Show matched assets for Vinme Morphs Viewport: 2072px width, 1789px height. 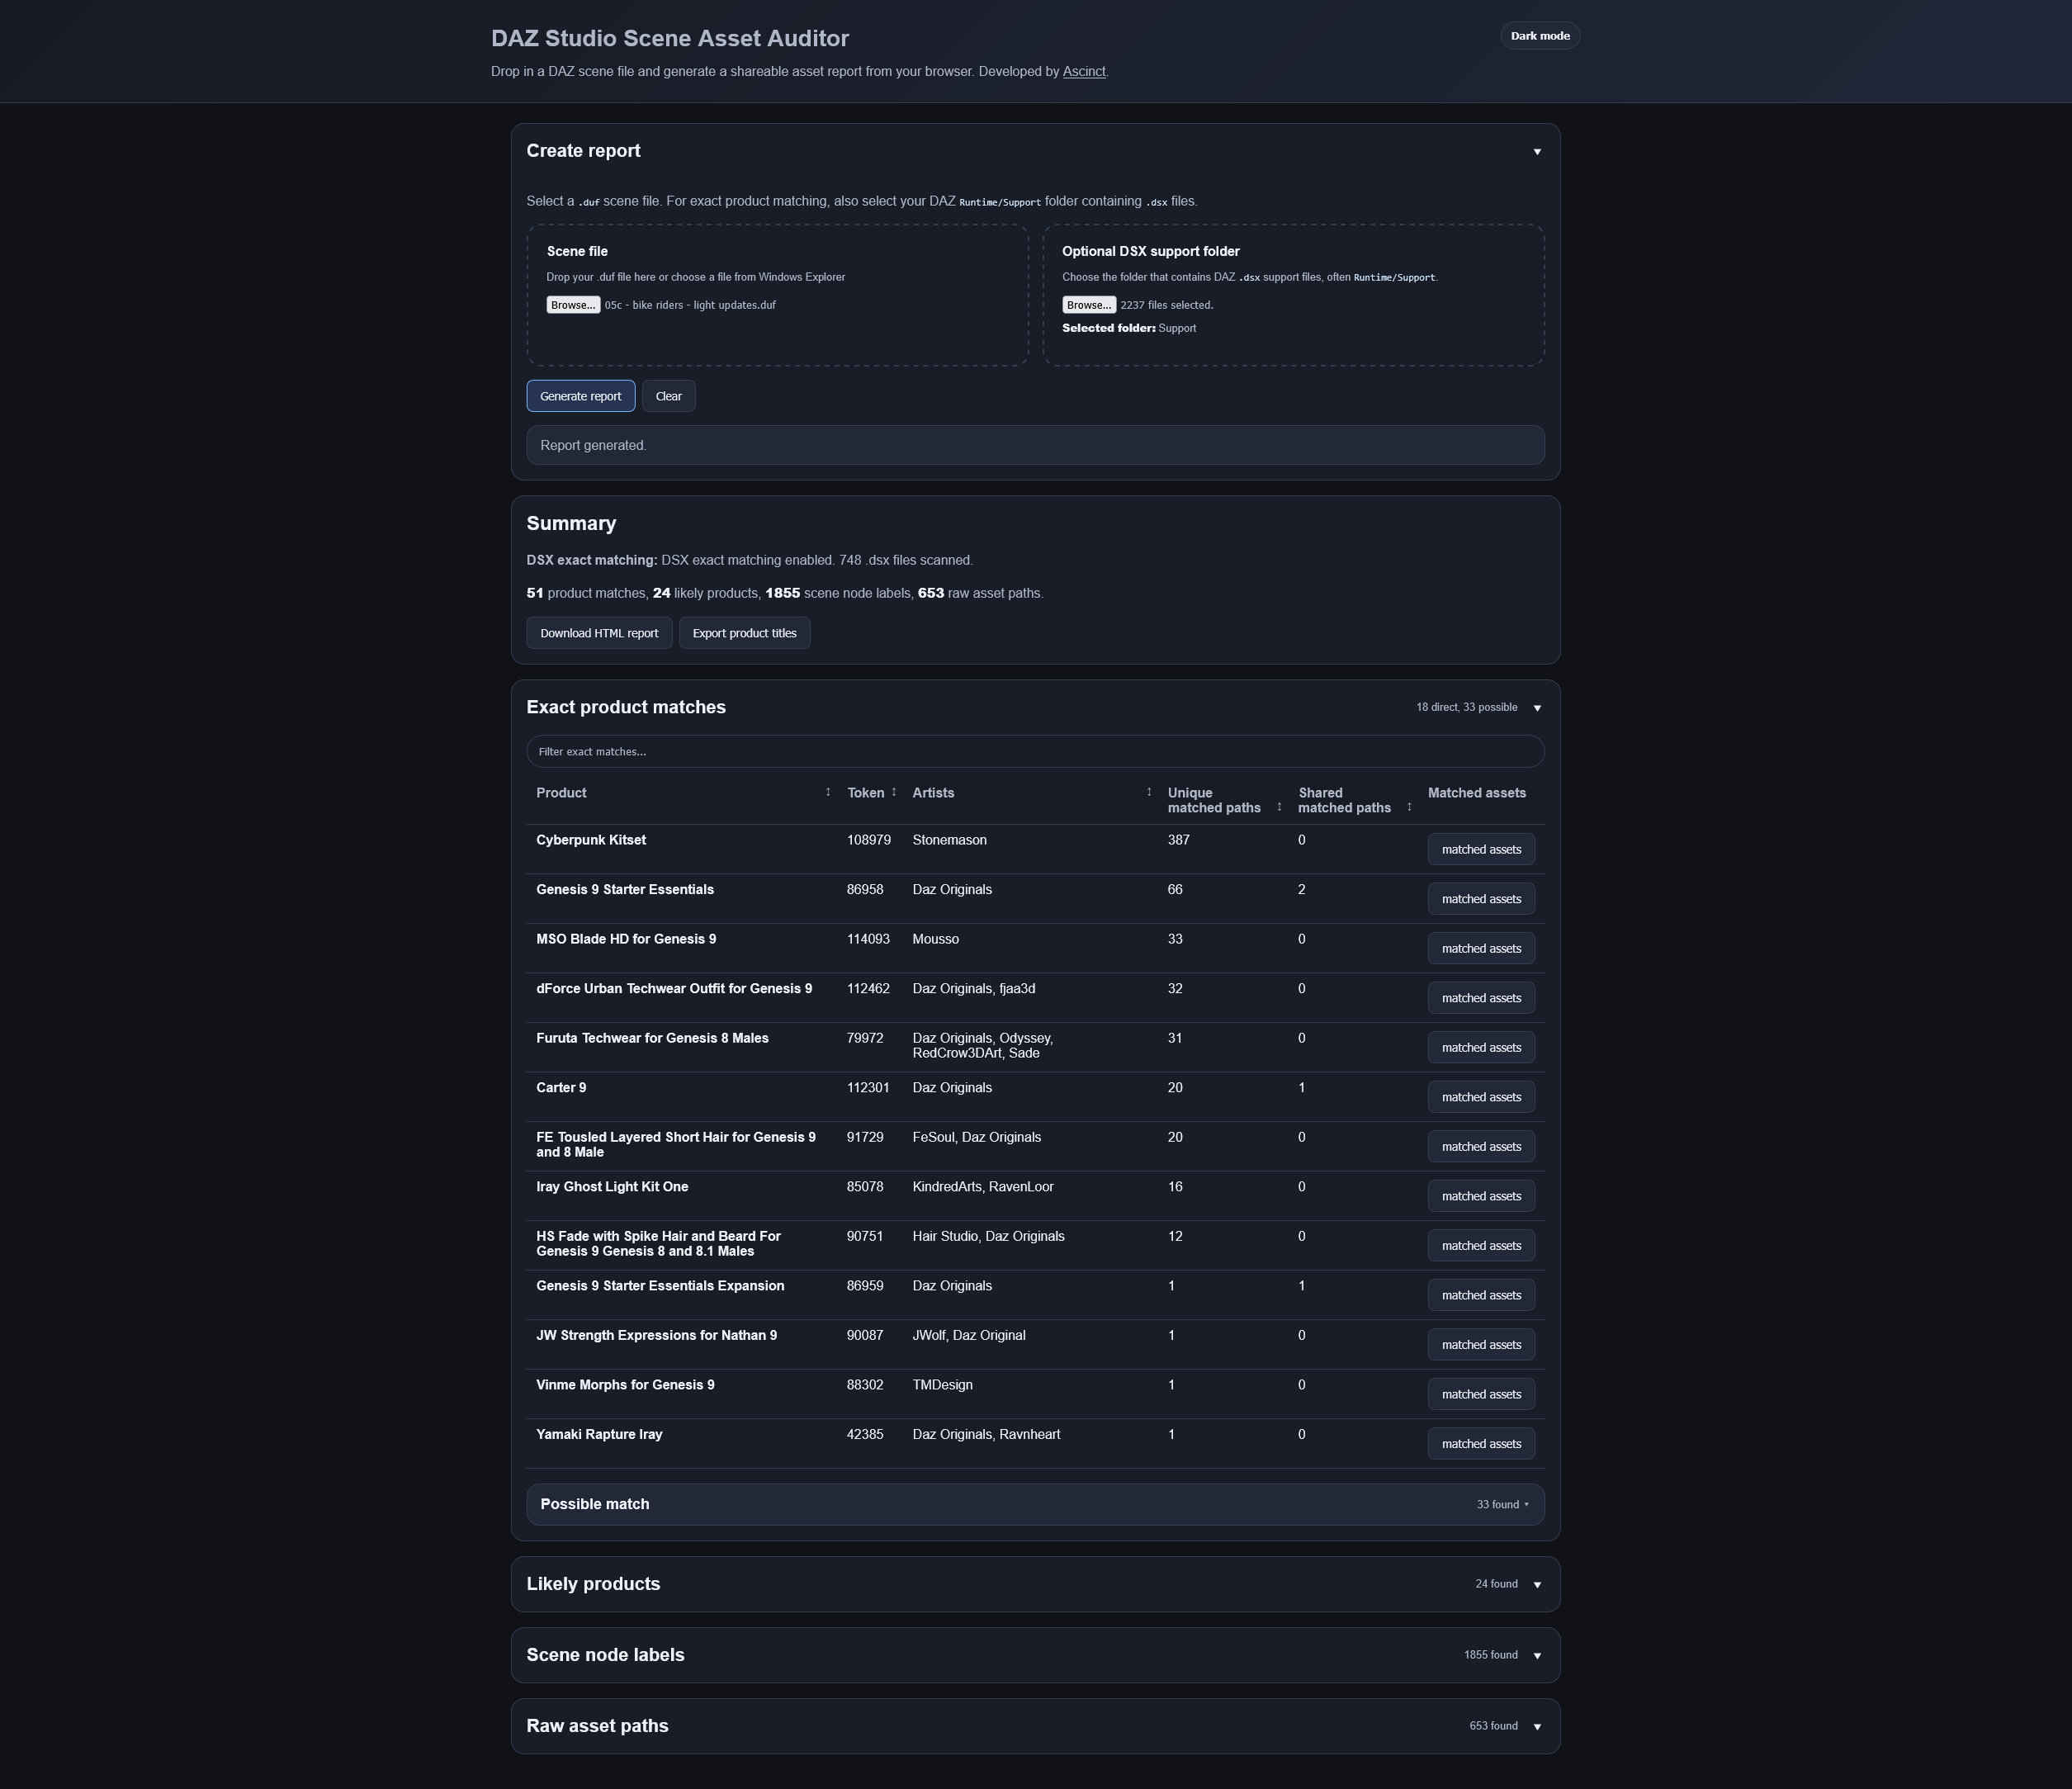(x=1481, y=1394)
